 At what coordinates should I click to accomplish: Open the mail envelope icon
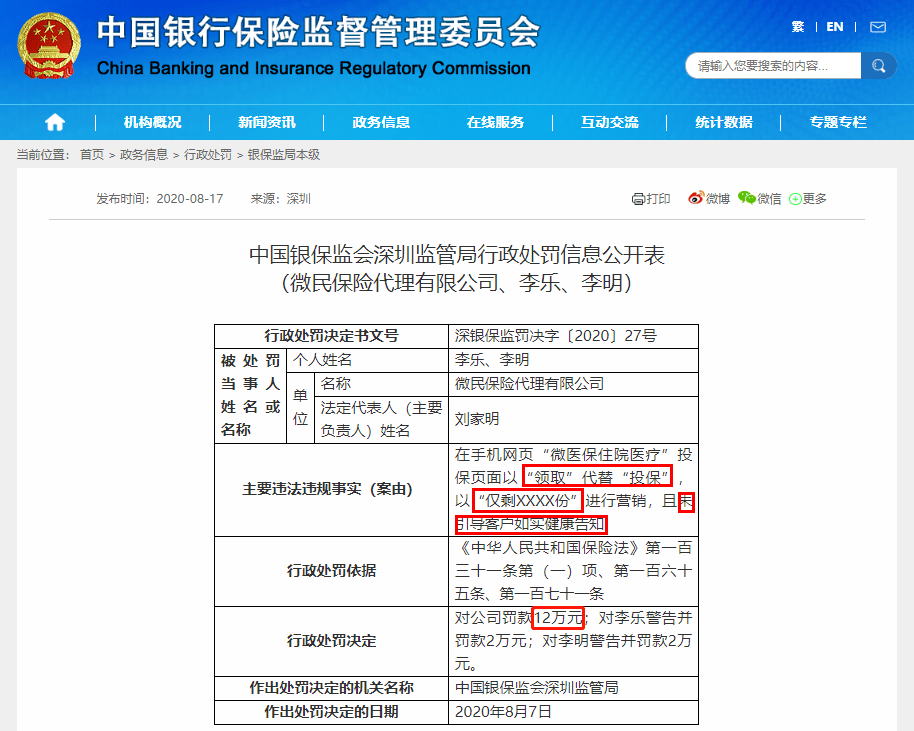878,27
